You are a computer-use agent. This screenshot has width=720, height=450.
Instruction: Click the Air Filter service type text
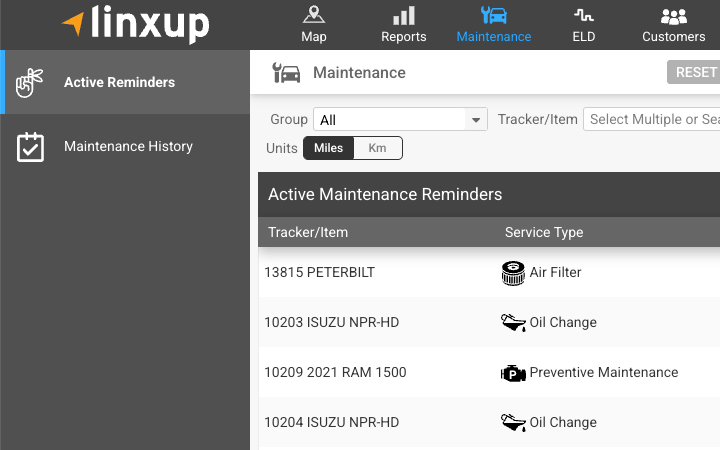pyautogui.click(x=555, y=272)
